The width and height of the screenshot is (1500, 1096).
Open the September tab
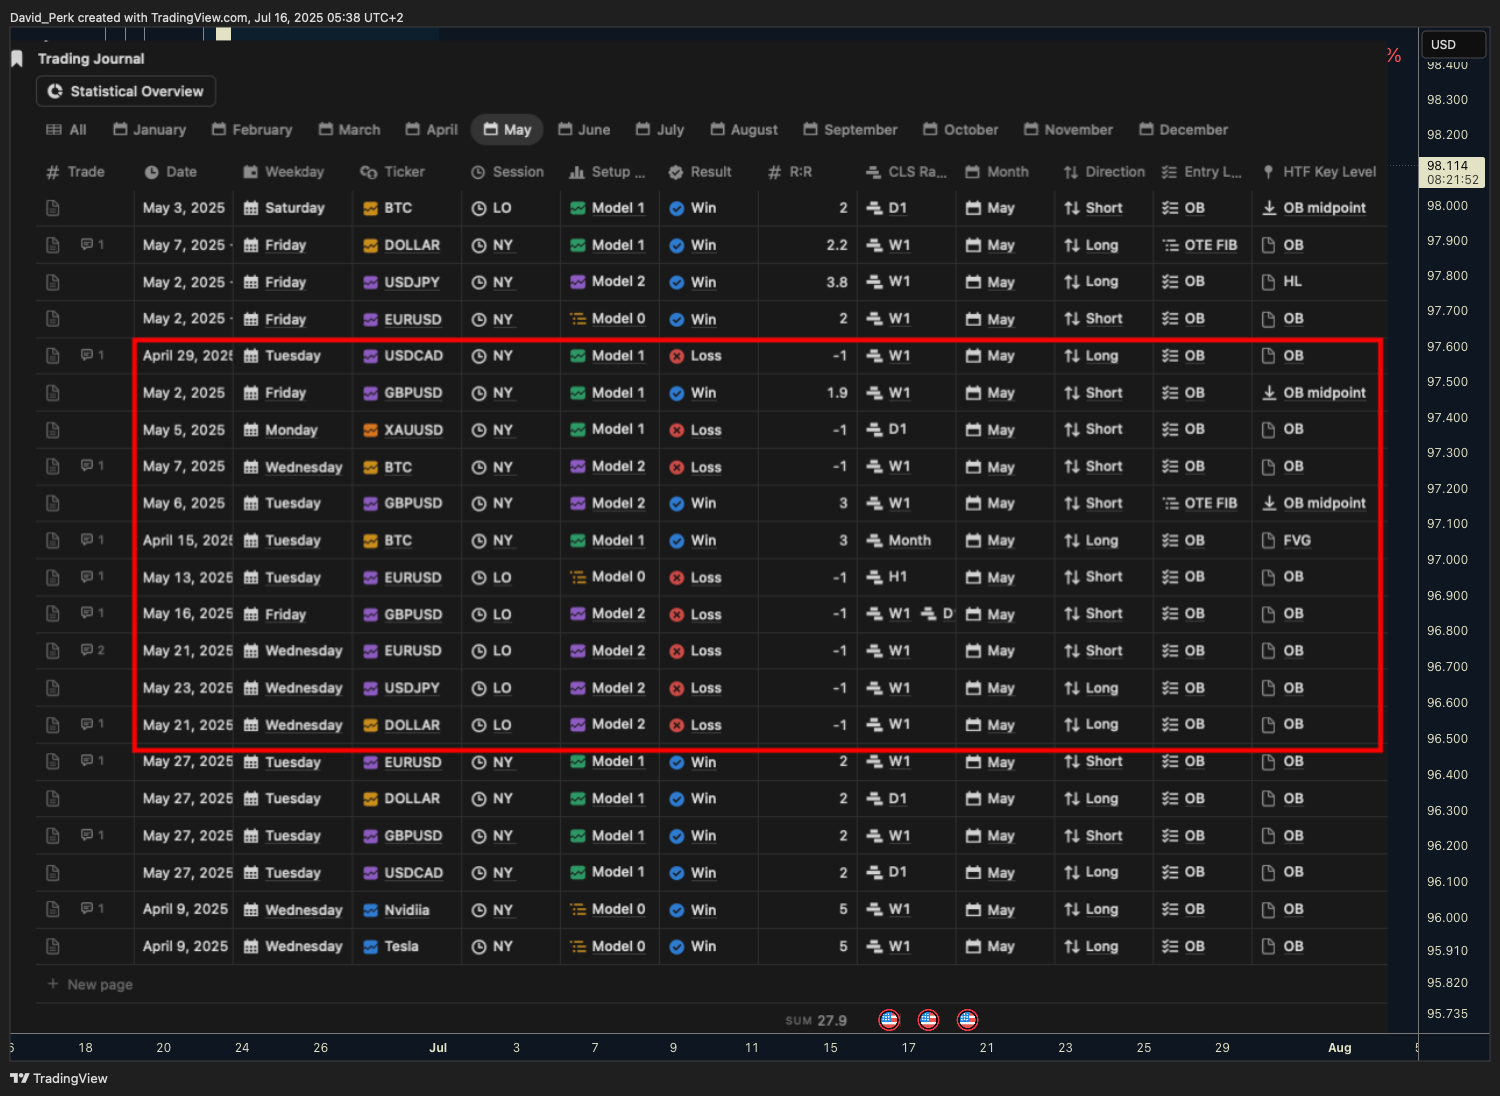(x=850, y=130)
